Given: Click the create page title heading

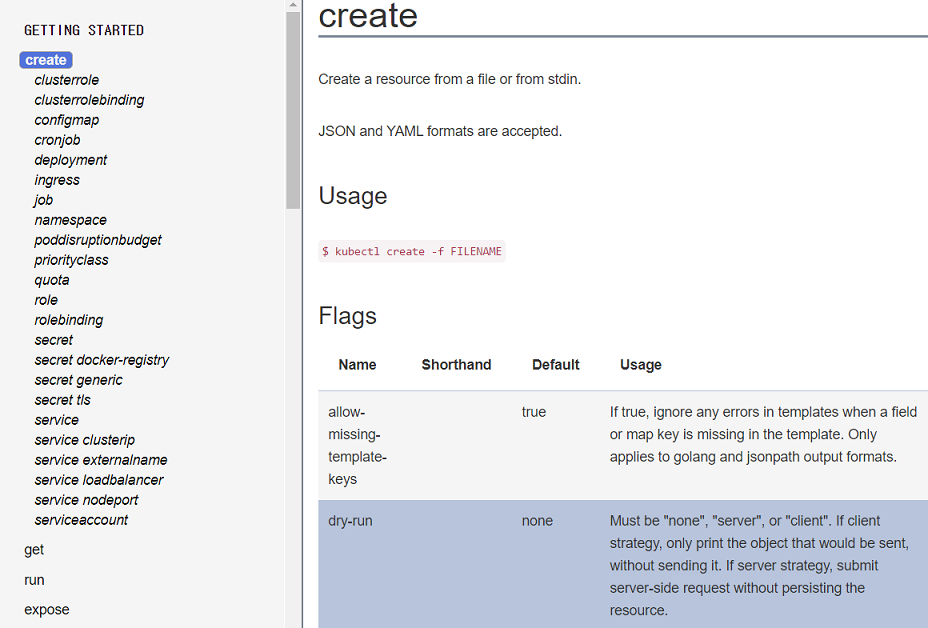Looking at the screenshot, I should [x=368, y=15].
